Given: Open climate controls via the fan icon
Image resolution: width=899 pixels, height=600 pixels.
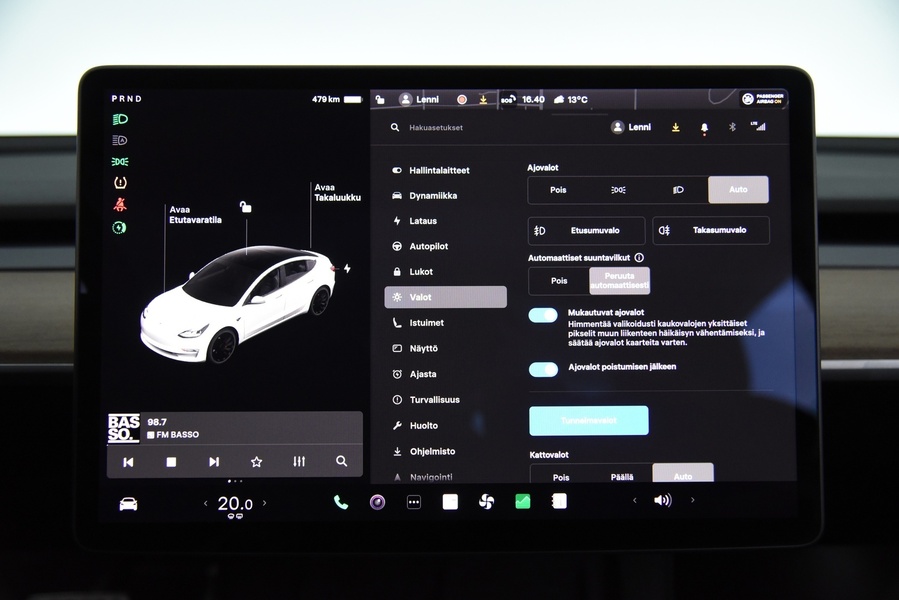Looking at the screenshot, I should (x=485, y=502).
